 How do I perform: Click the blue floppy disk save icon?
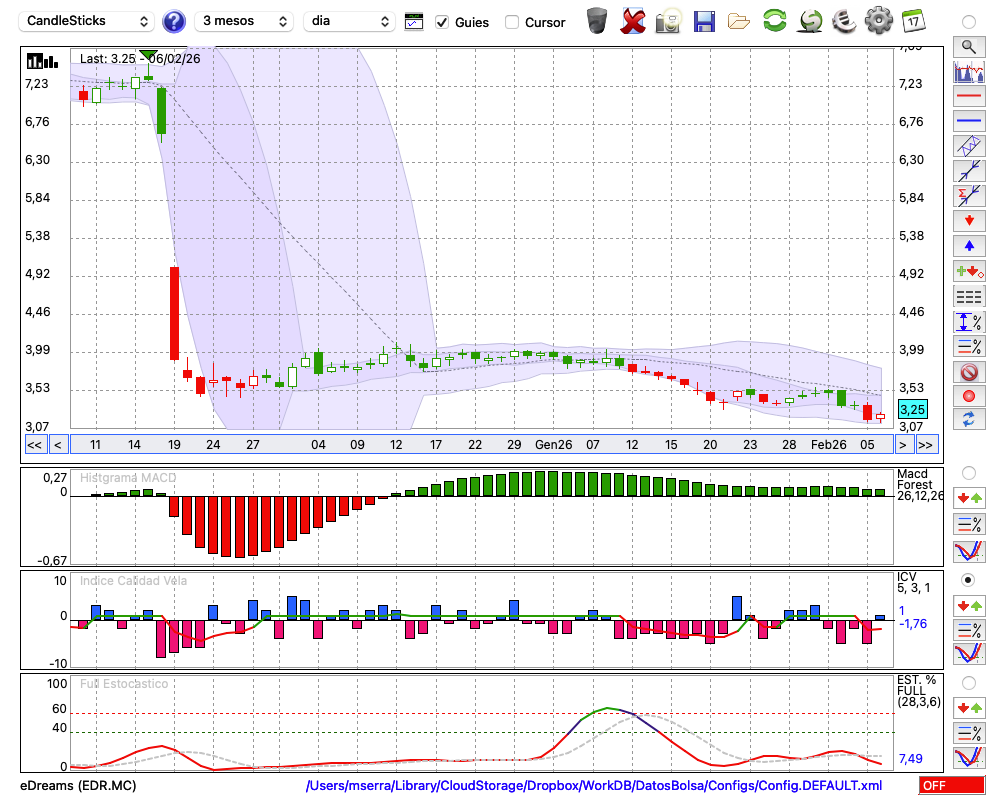[x=704, y=22]
